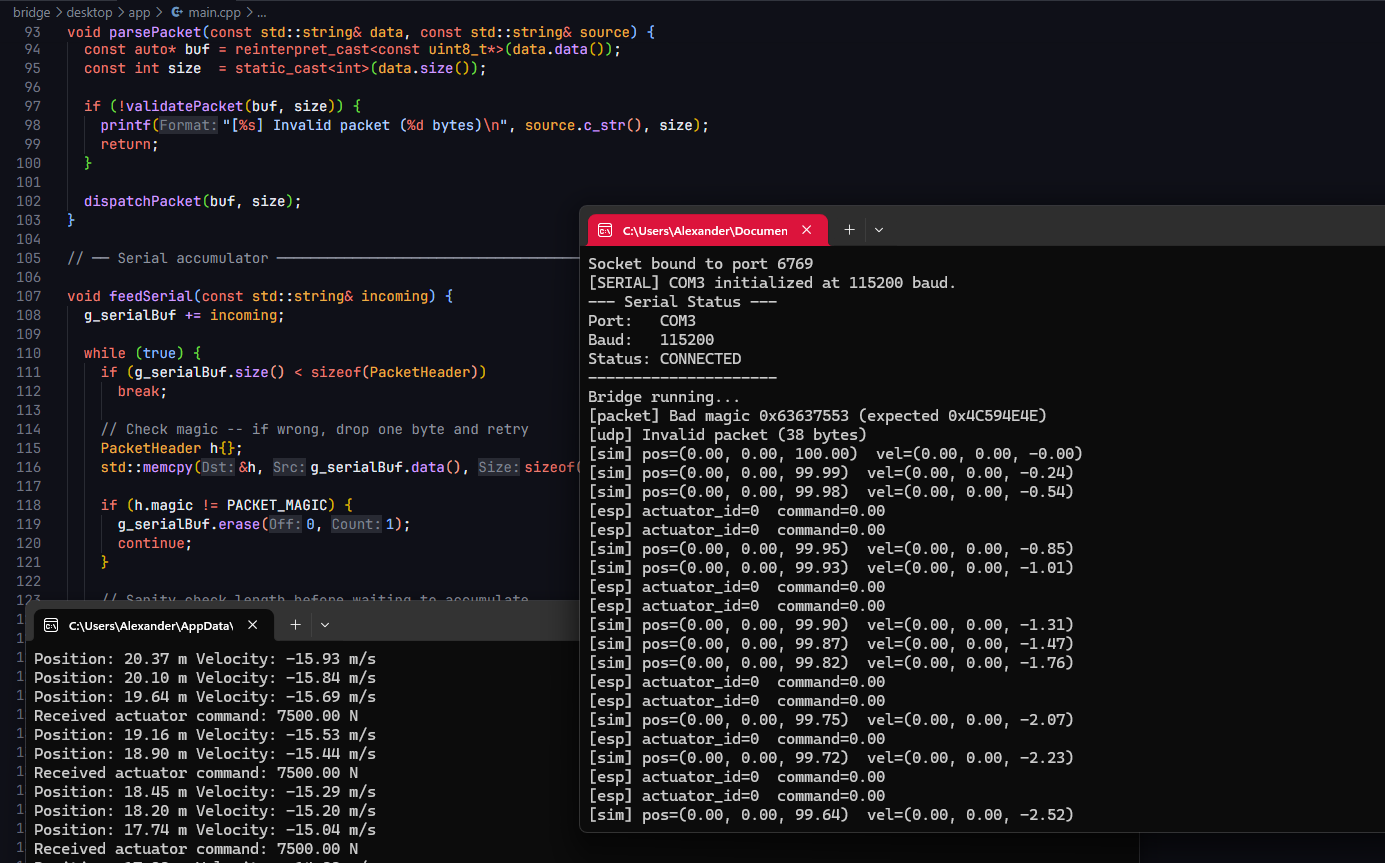The image size is (1385, 863).
Task: Expand tab dropdown in lower-left terminal
Action: pos(325,625)
